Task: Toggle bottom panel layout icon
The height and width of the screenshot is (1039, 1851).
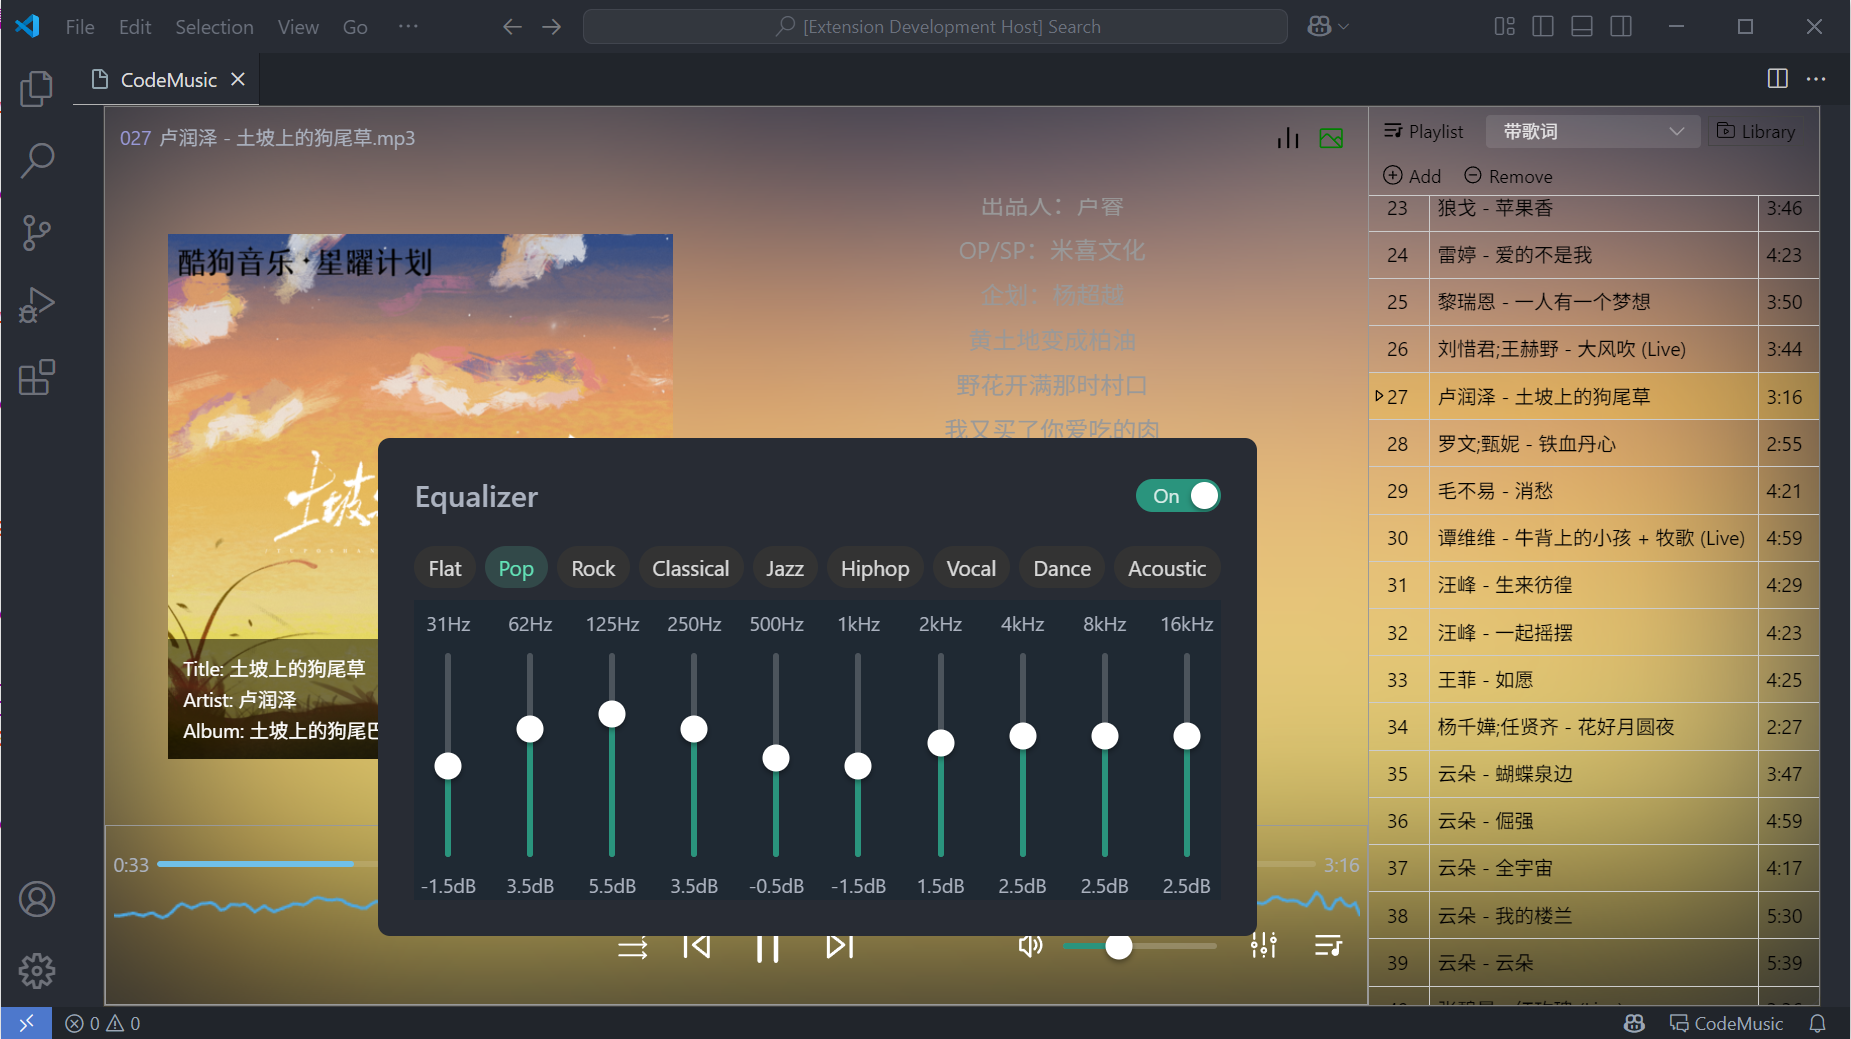Action: tap(1582, 27)
